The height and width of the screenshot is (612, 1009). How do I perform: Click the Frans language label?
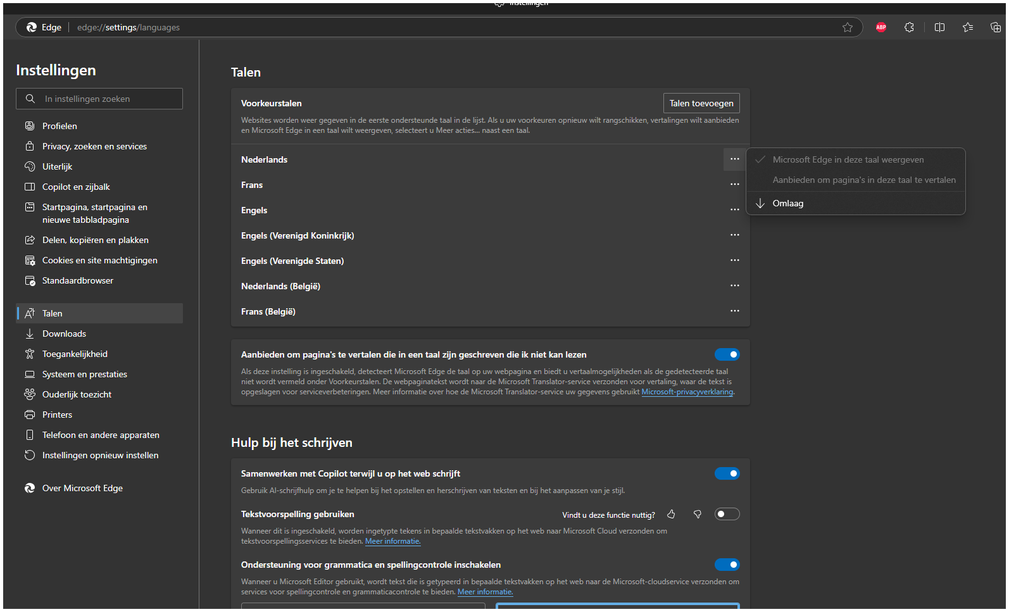click(252, 185)
